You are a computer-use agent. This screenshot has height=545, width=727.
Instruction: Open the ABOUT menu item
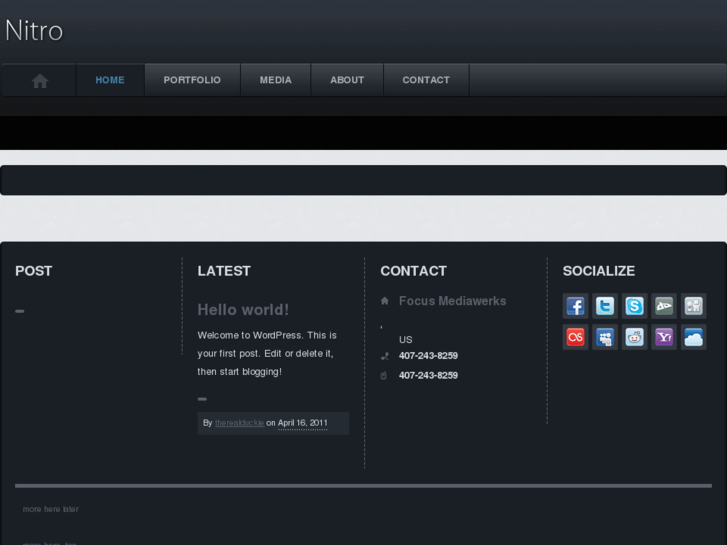pos(347,80)
